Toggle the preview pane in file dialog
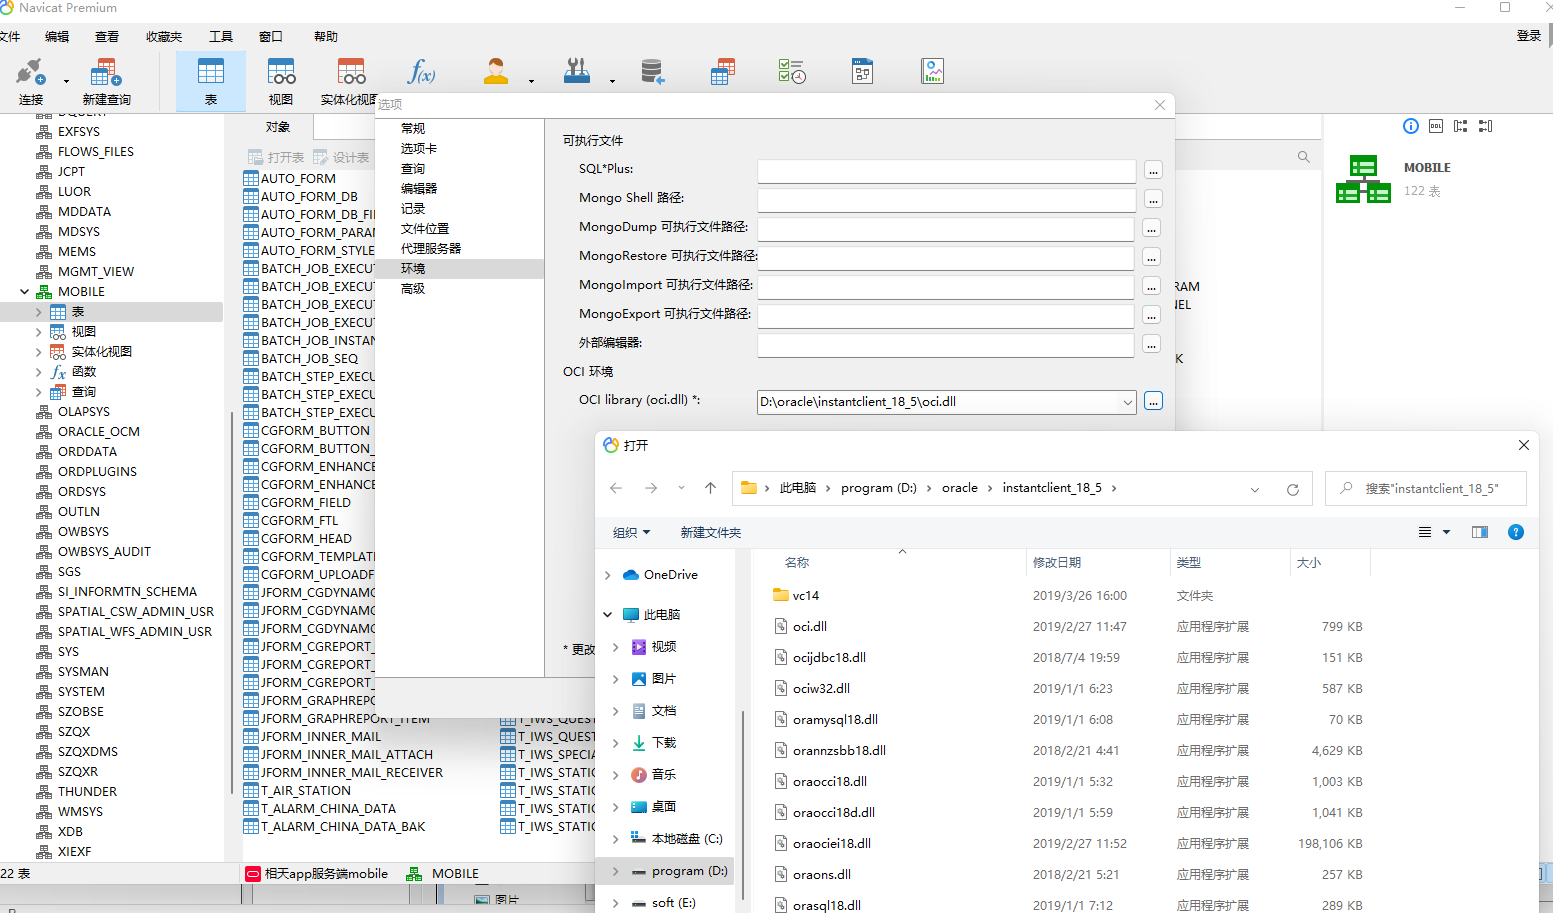This screenshot has width=1553, height=913. (1480, 532)
